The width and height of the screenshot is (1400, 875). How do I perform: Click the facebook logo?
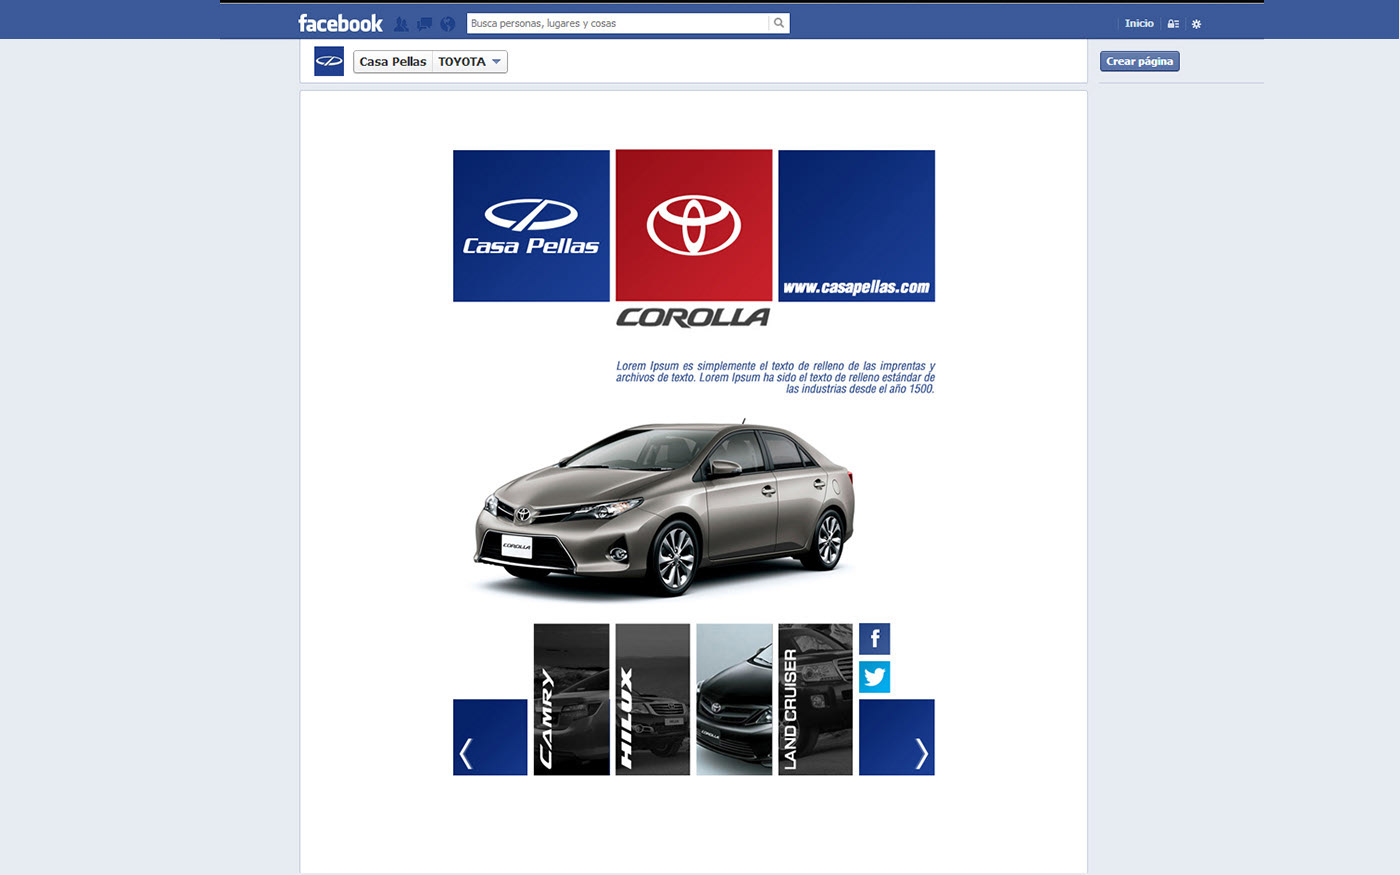tap(340, 23)
